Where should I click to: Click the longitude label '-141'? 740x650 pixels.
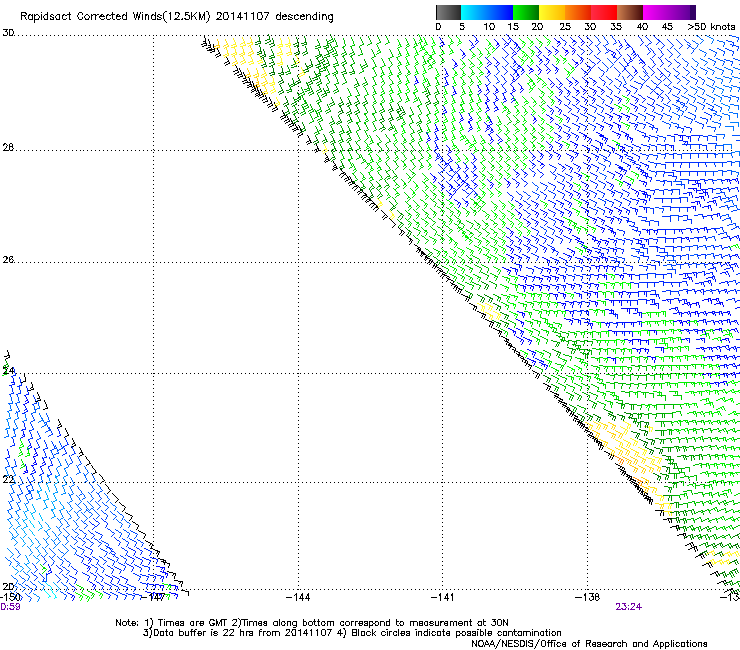coord(443,597)
